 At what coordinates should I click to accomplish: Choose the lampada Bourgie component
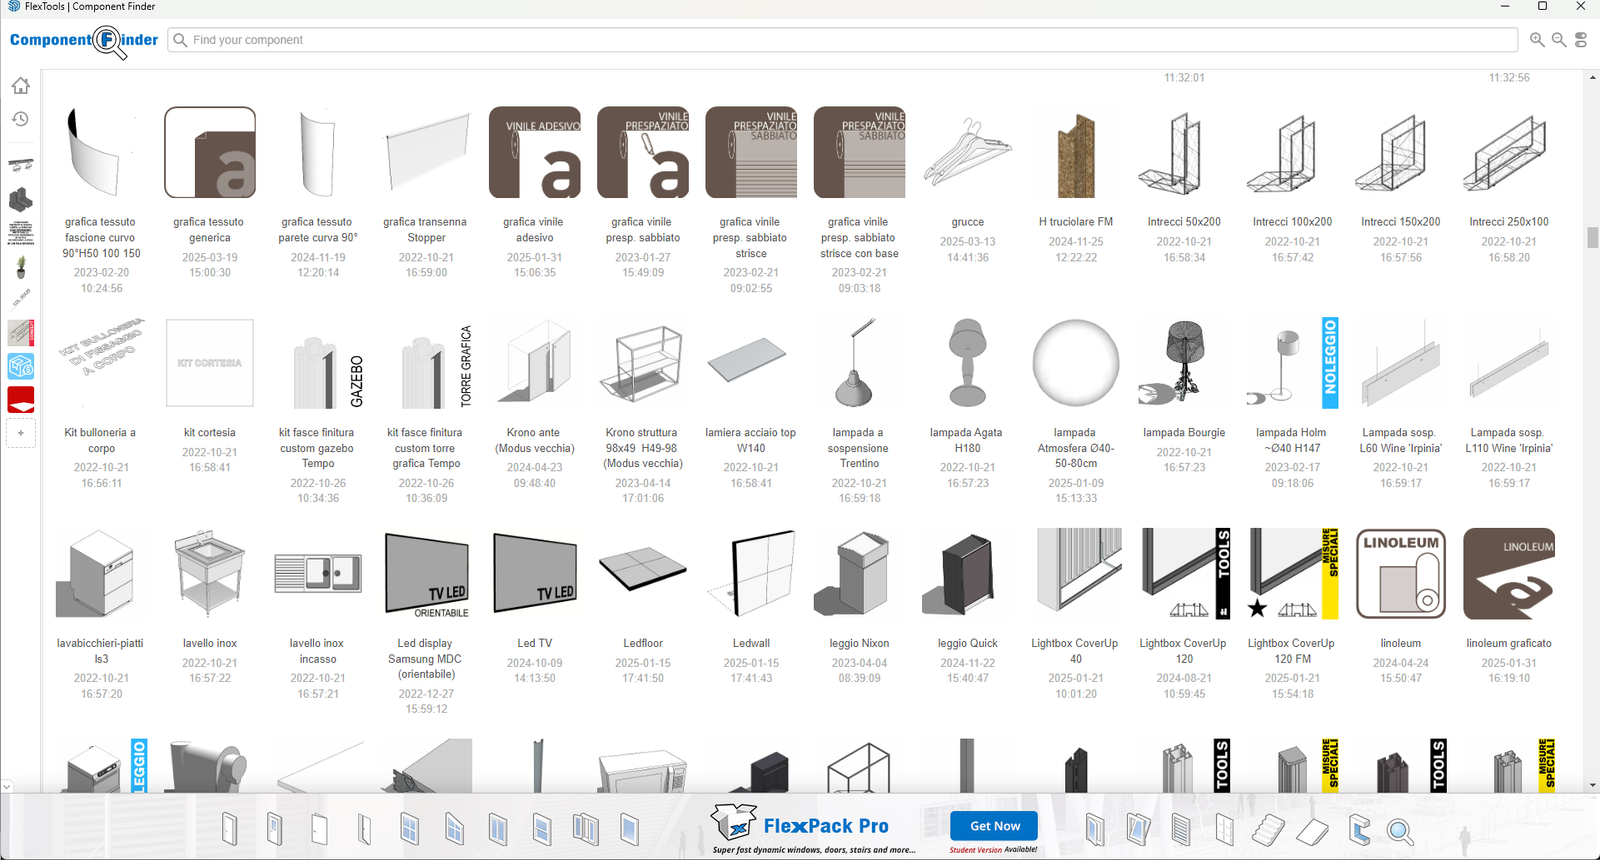(1184, 362)
